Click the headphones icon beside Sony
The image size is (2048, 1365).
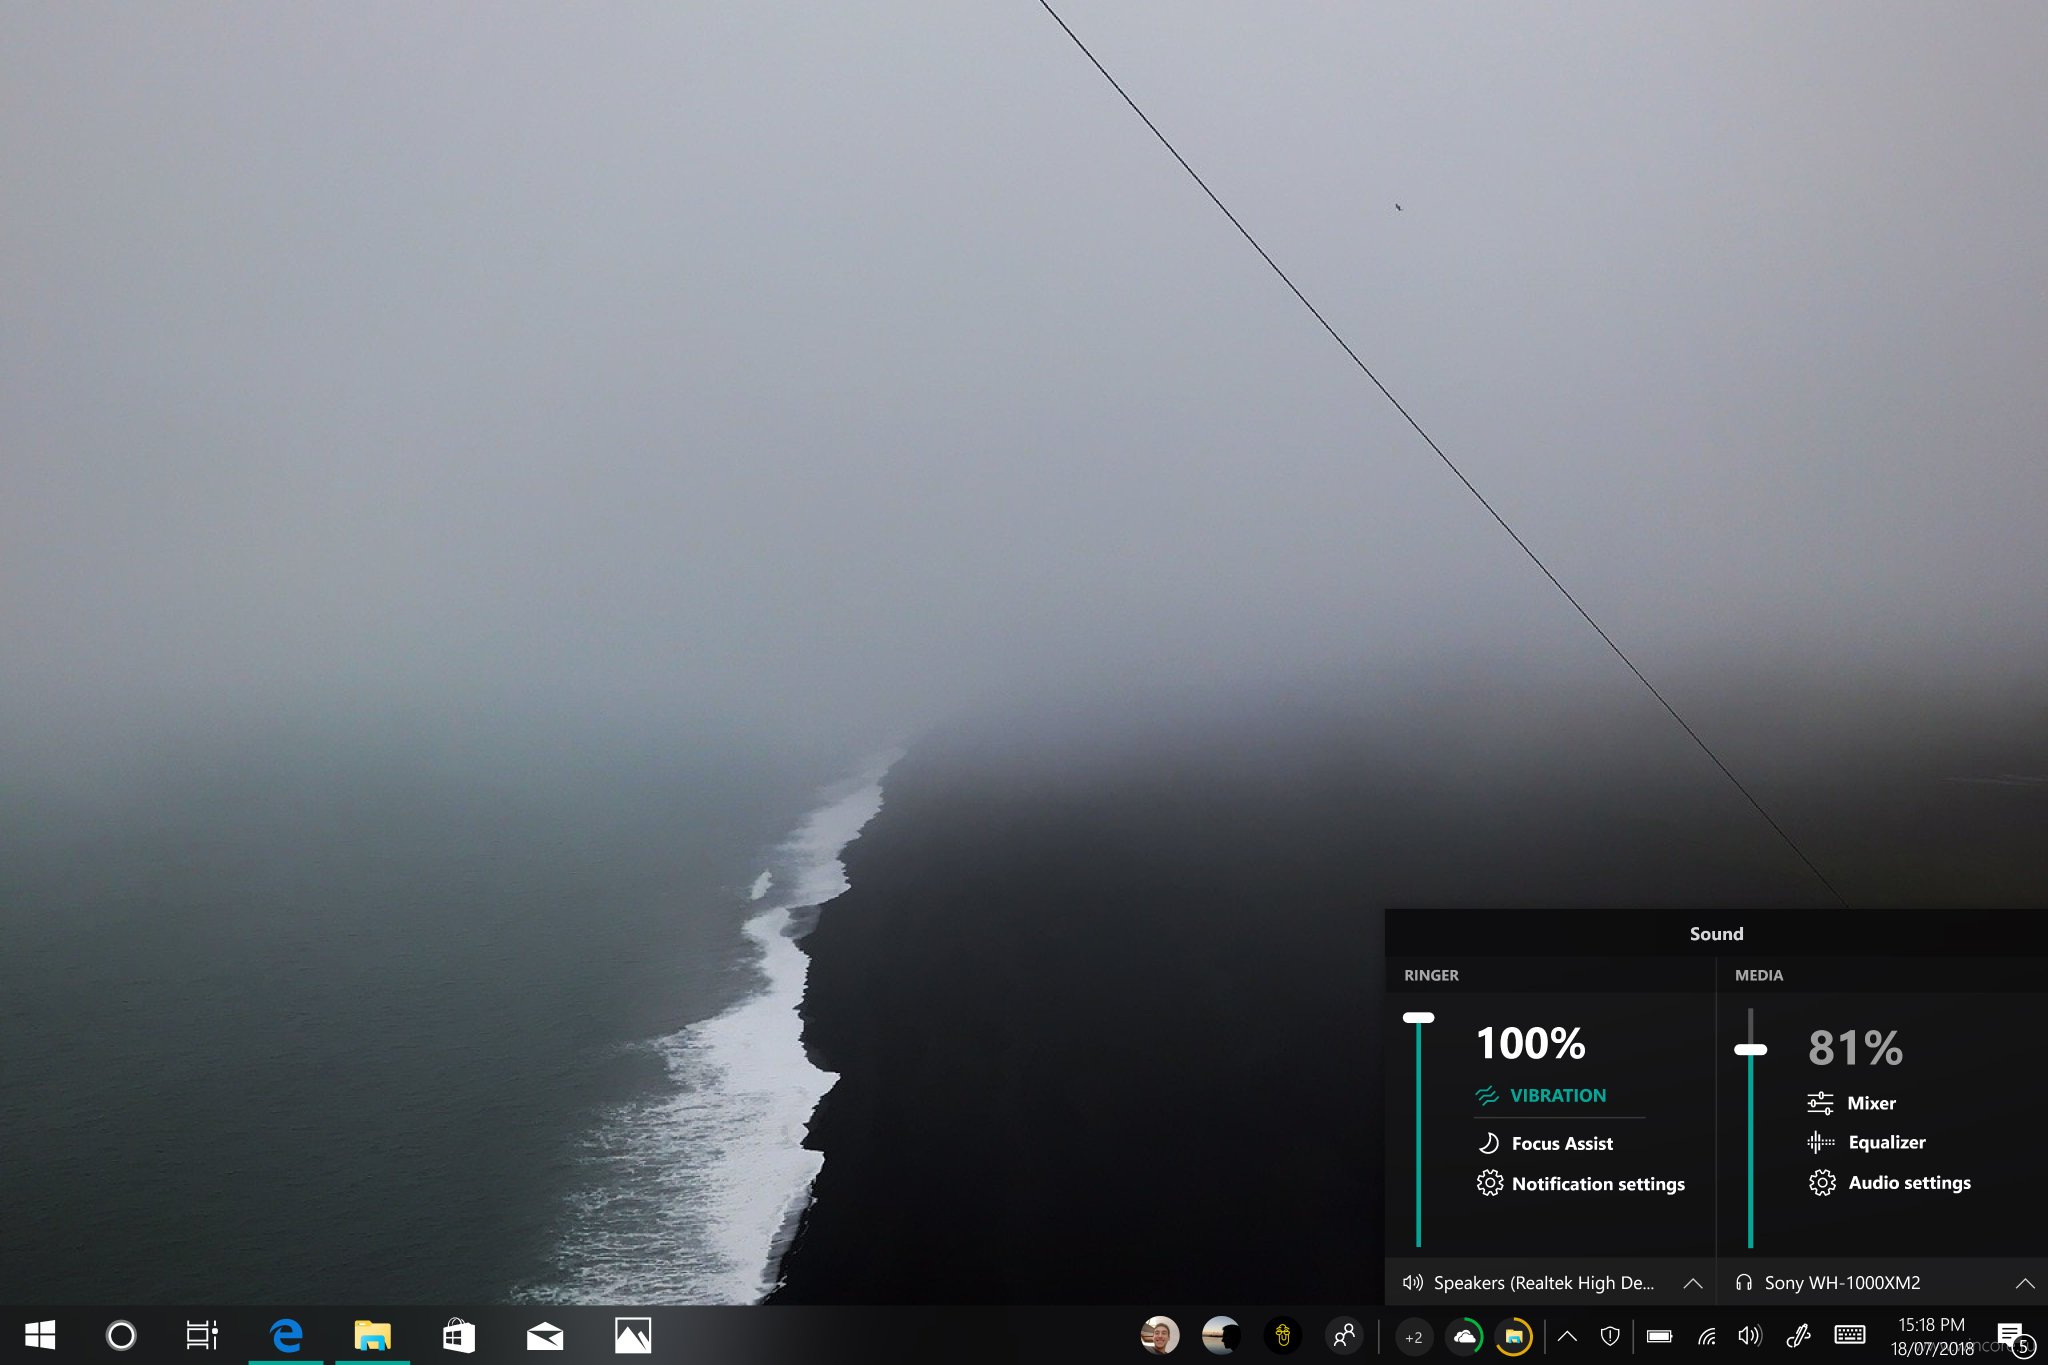tap(1744, 1283)
